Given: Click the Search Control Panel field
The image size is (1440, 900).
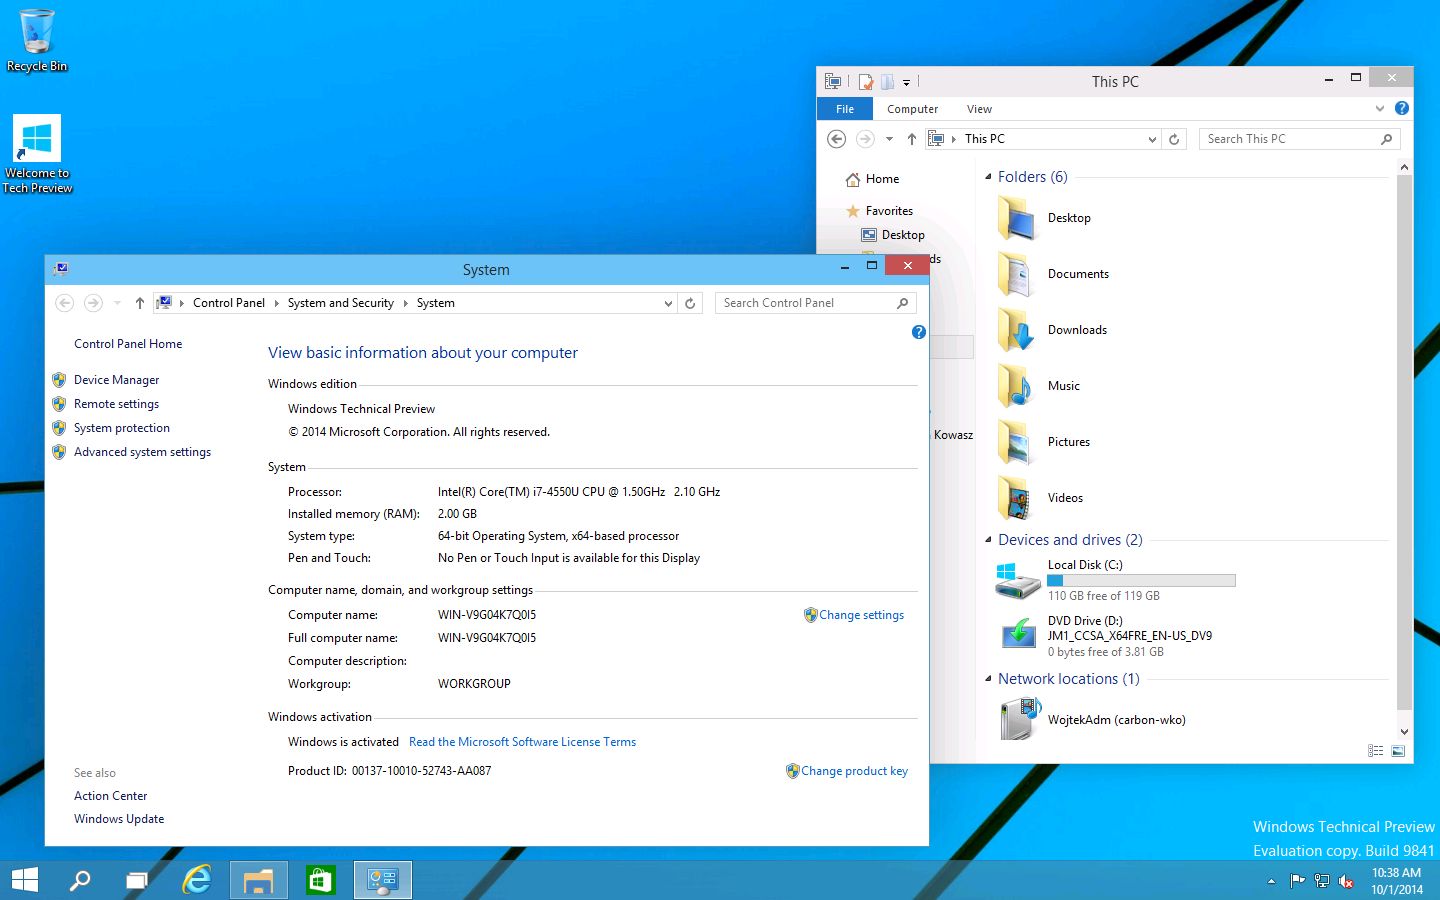Looking at the screenshot, I should pyautogui.click(x=805, y=303).
